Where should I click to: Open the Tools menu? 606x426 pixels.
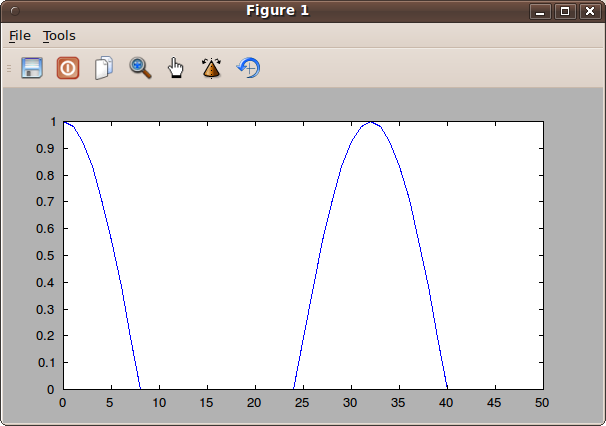pyautogui.click(x=59, y=36)
